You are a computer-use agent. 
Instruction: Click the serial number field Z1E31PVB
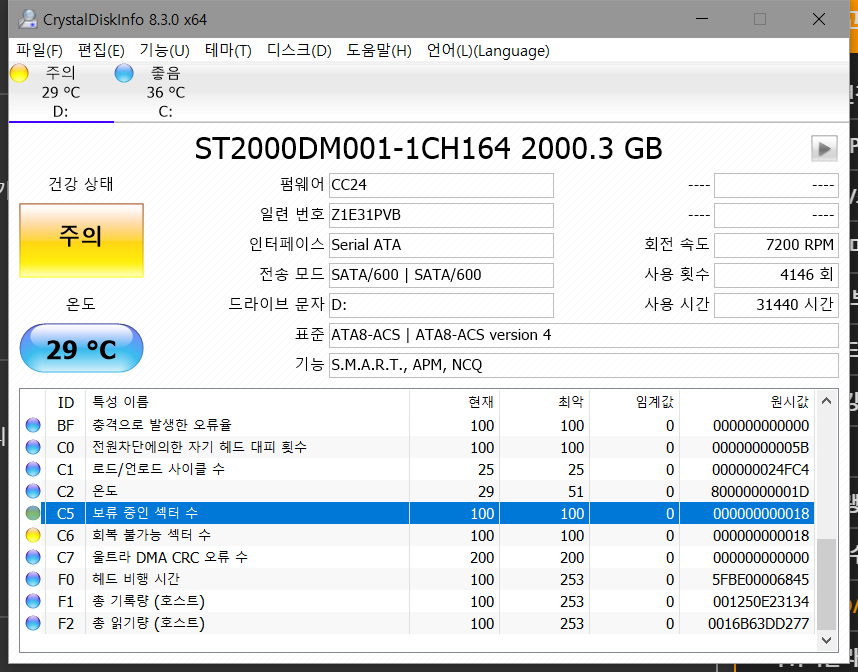[x=441, y=215]
